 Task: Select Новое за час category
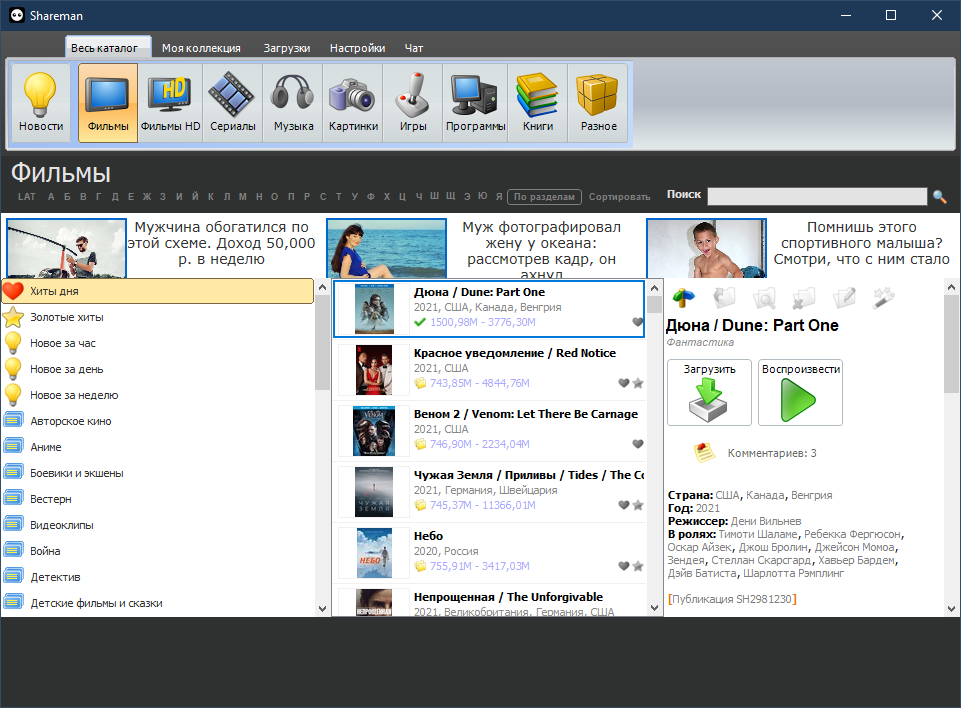[158, 343]
